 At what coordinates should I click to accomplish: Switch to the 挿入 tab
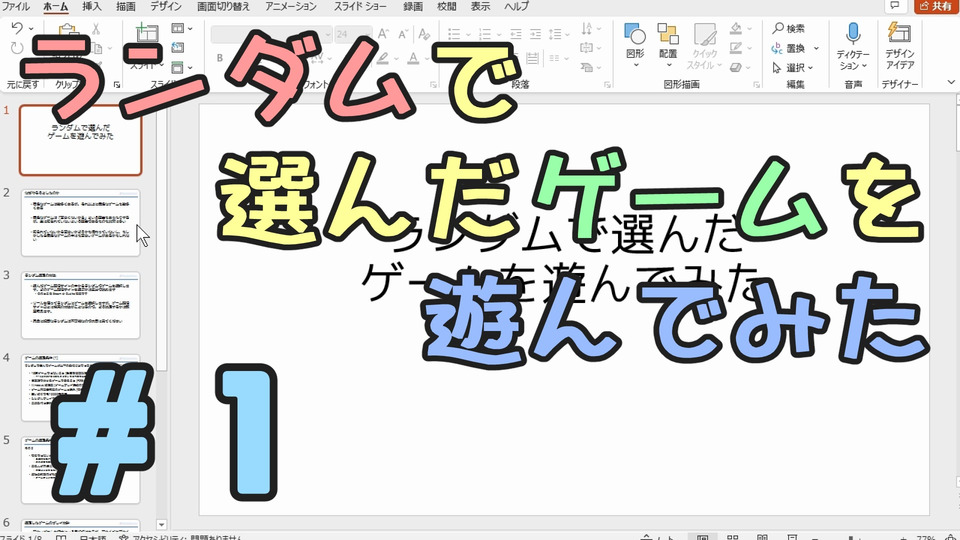point(91,6)
